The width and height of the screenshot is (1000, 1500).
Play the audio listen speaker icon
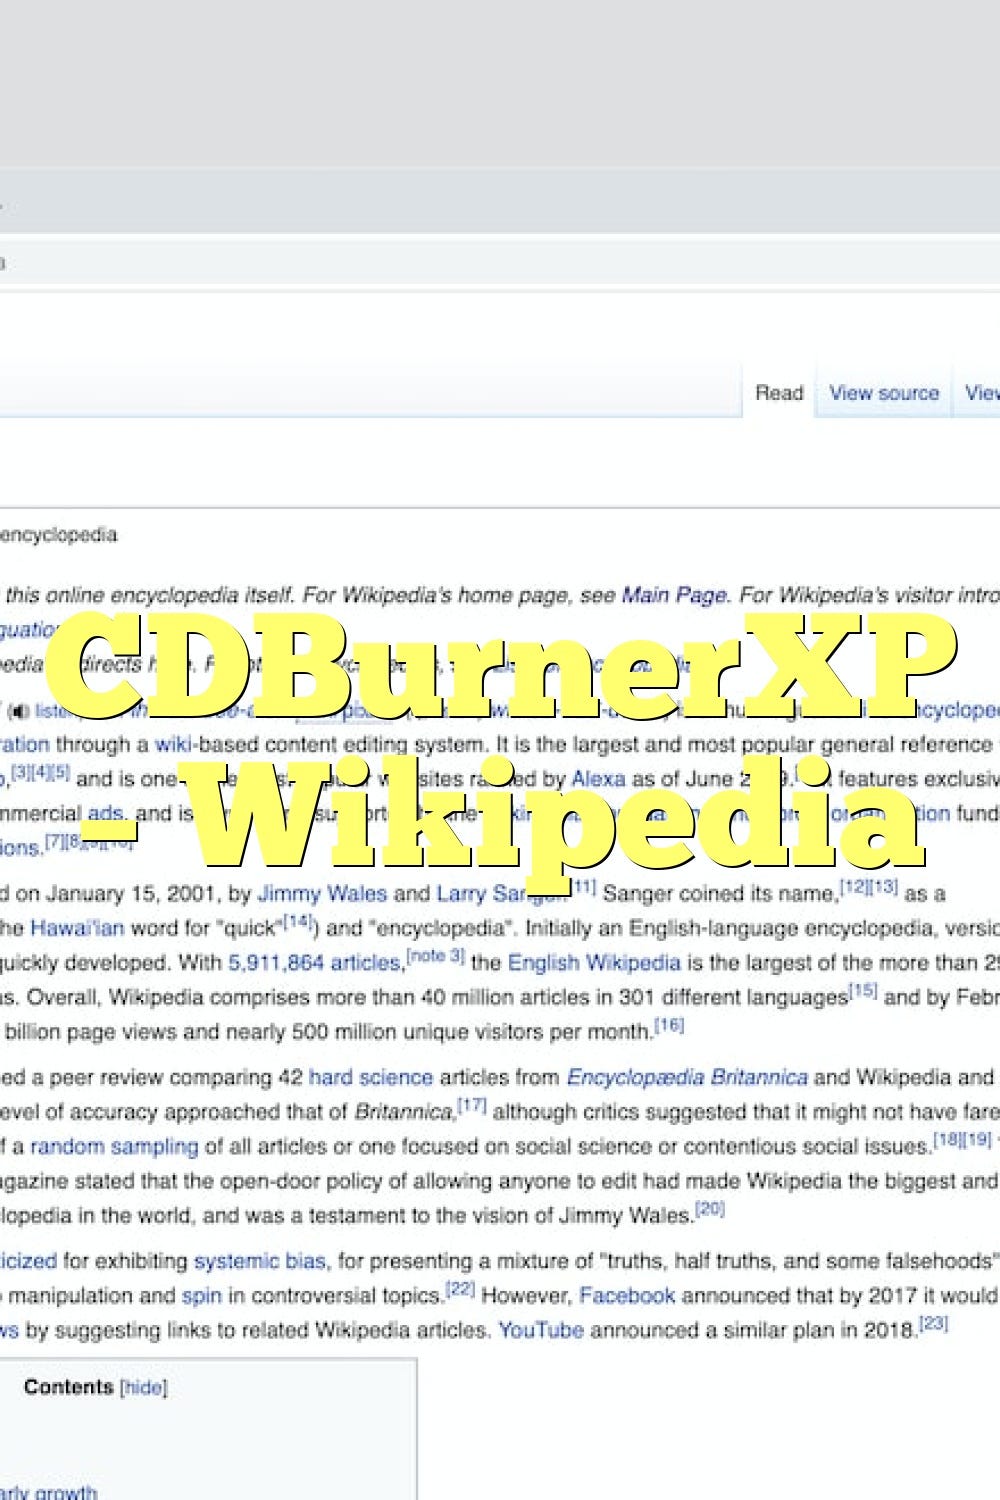(18, 712)
